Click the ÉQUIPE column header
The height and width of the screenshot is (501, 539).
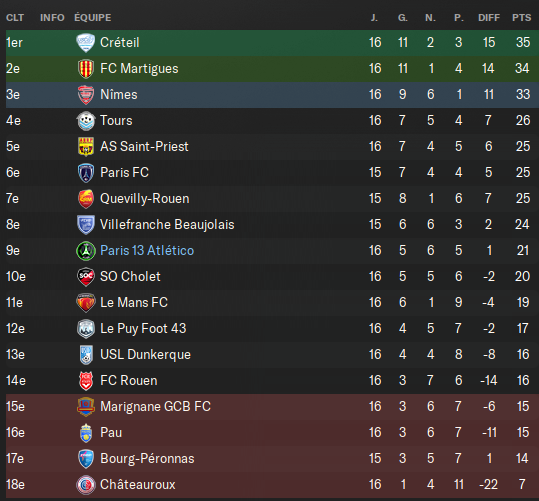pyautogui.click(x=93, y=18)
